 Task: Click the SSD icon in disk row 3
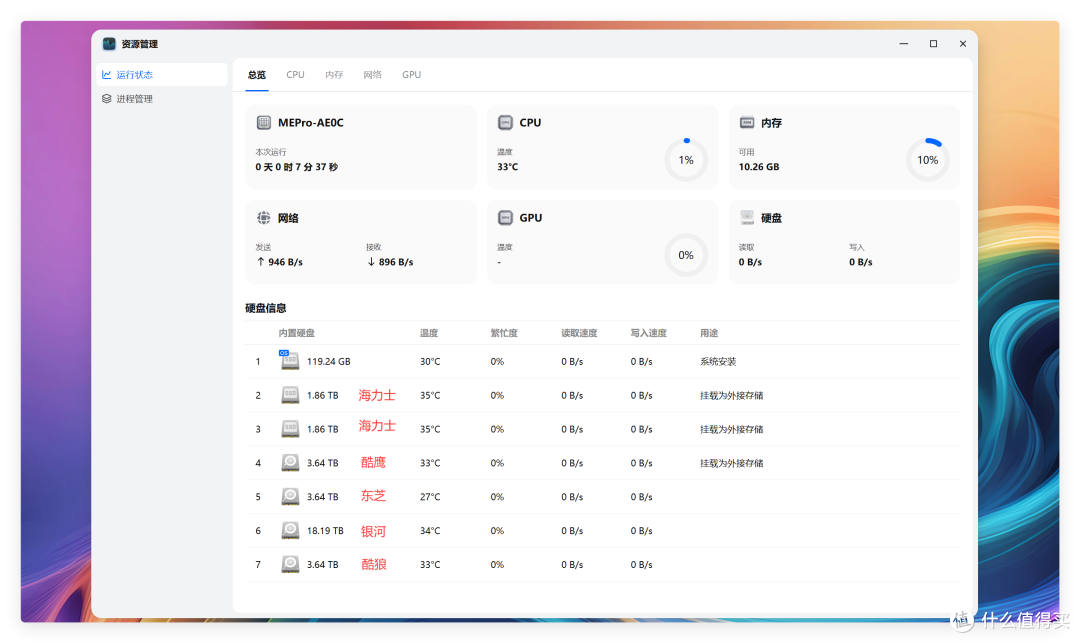tap(290, 429)
